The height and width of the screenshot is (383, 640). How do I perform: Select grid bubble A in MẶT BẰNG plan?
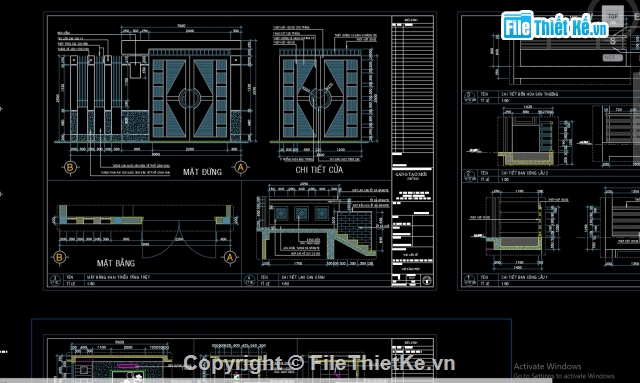(x=230, y=257)
